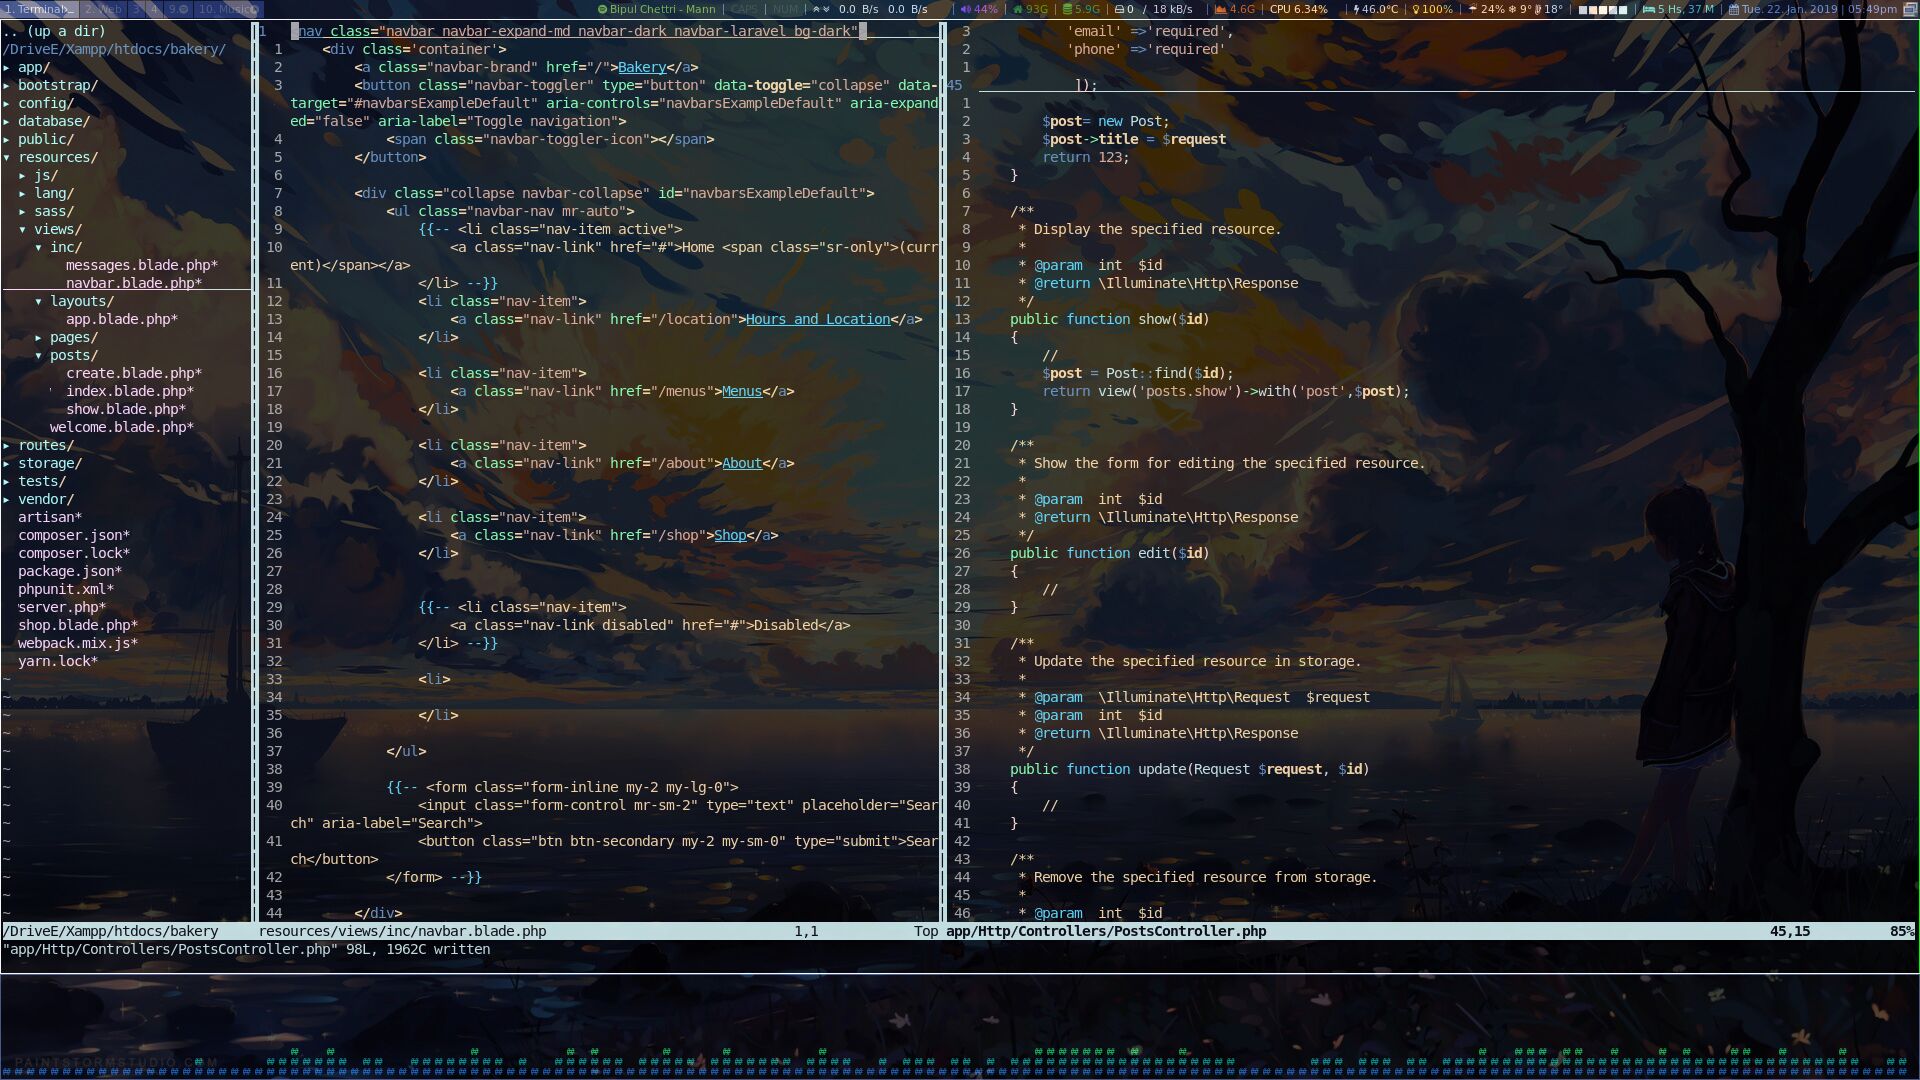Click the home disk usage icon

click(x=1018, y=9)
